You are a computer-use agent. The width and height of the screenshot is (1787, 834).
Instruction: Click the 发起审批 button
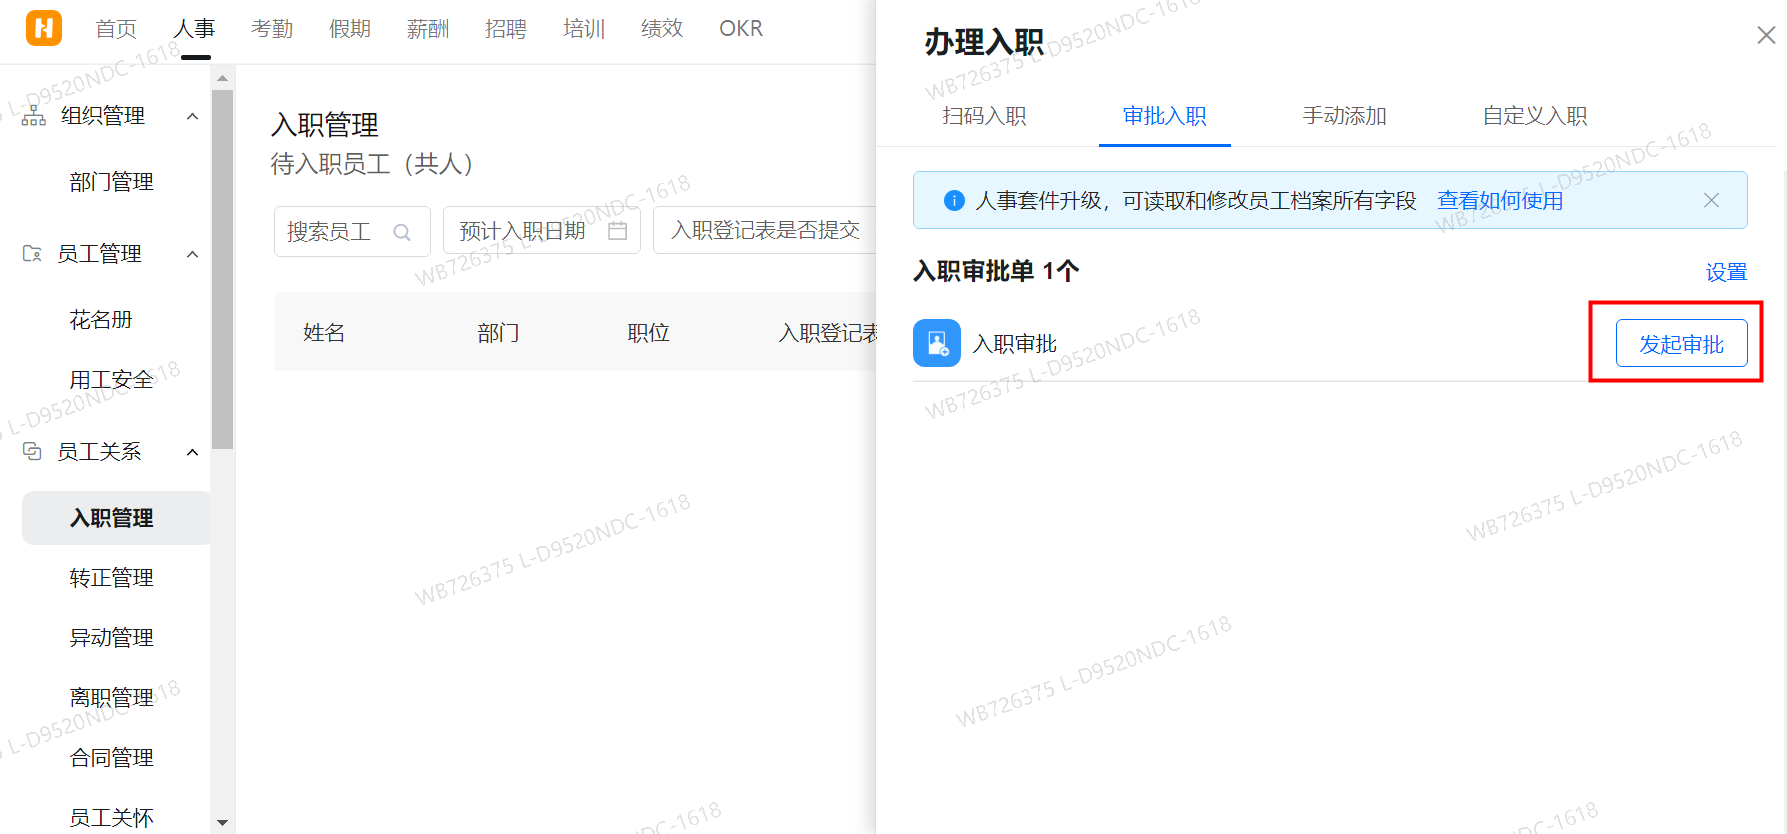point(1681,344)
